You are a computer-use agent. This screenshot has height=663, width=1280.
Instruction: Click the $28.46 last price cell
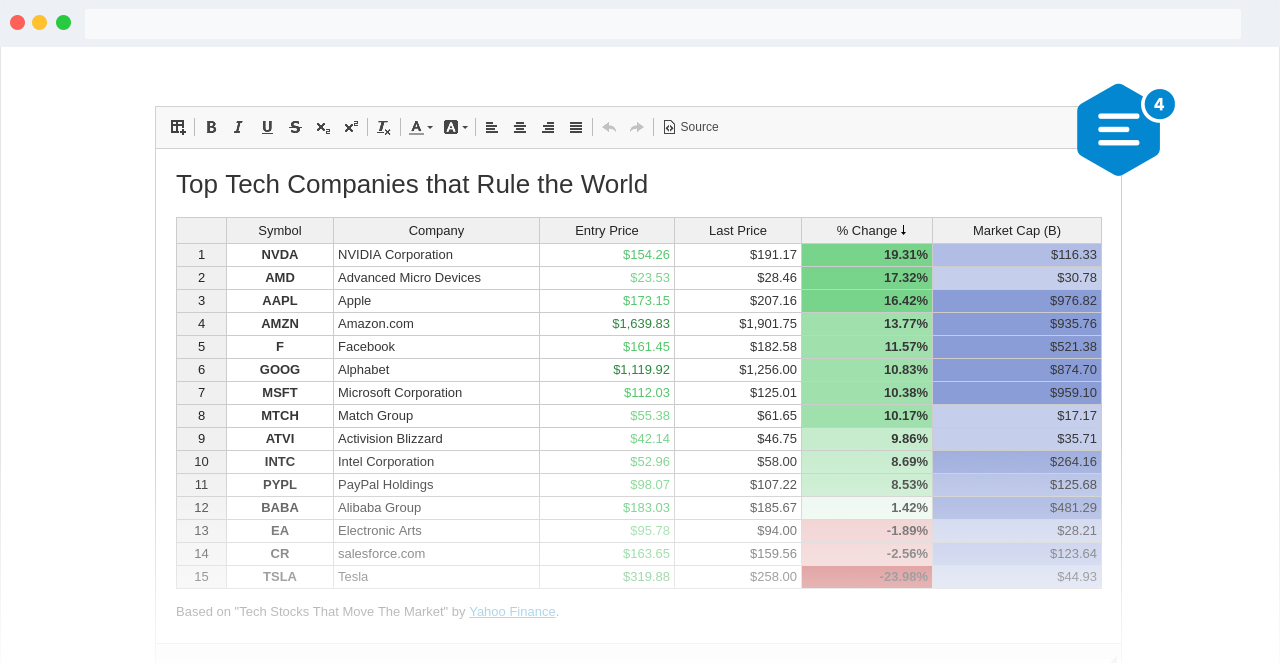pyautogui.click(x=738, y=278)
